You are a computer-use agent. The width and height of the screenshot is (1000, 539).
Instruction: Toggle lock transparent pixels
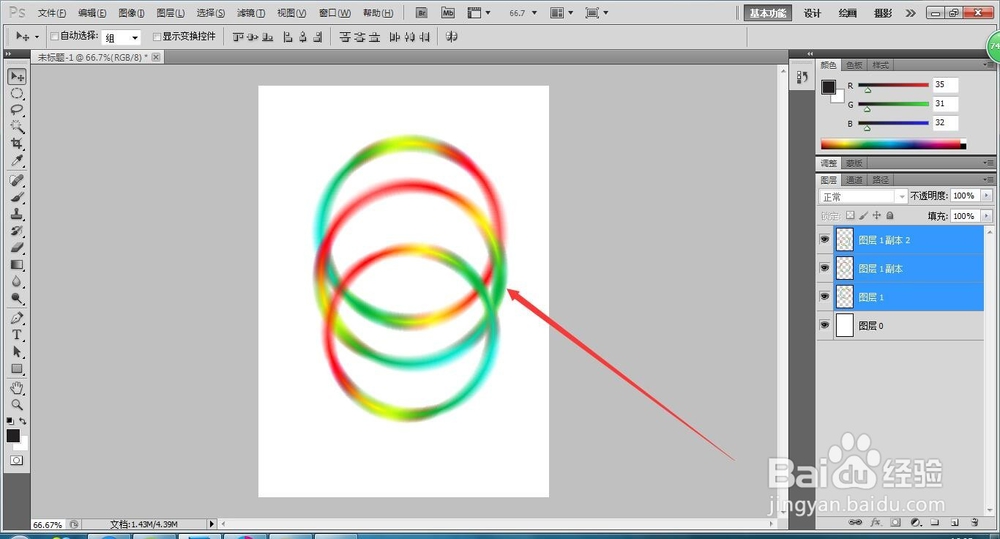[x=850, y=216]
